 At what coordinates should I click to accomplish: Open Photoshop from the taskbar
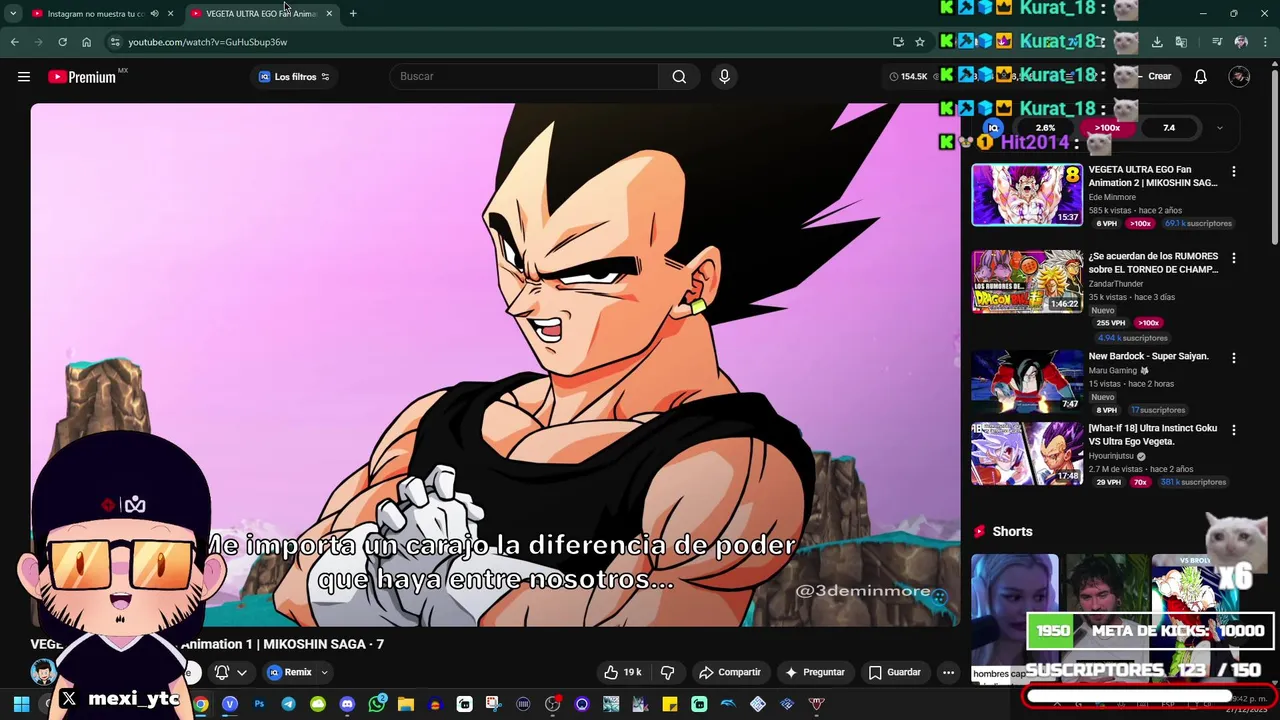click(x=259, y=705)
